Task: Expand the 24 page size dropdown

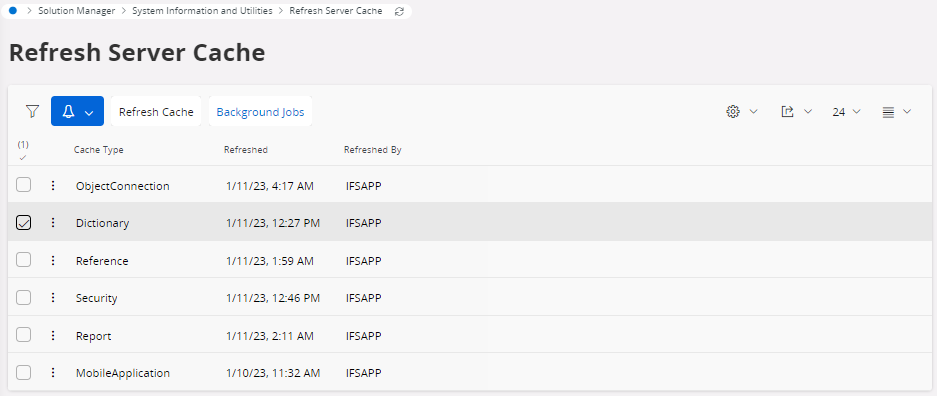Action: tap(846, 112)
